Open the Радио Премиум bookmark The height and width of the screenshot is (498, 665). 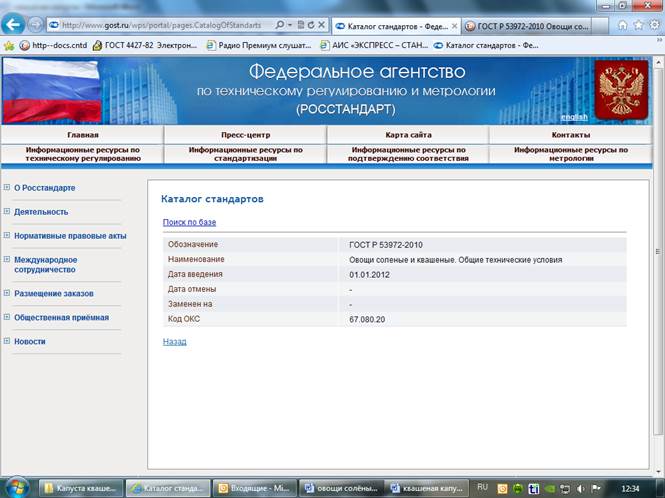[x=259, y=45]
